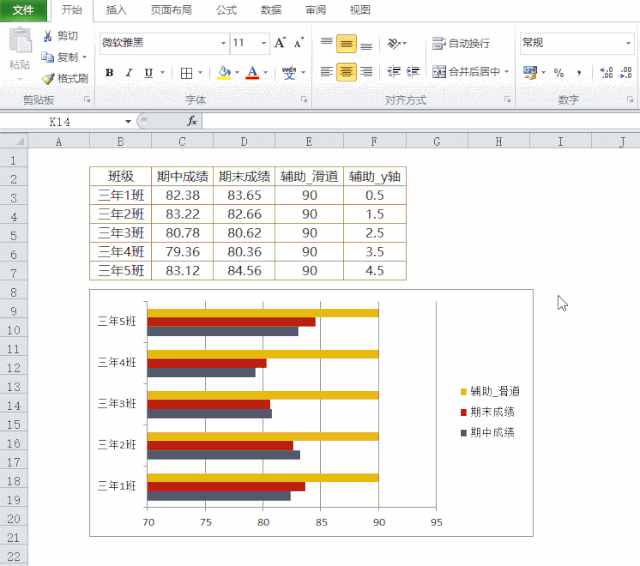Click the Copy icon
The width and height of the screenshot is (640, 566).
(47, 57)
